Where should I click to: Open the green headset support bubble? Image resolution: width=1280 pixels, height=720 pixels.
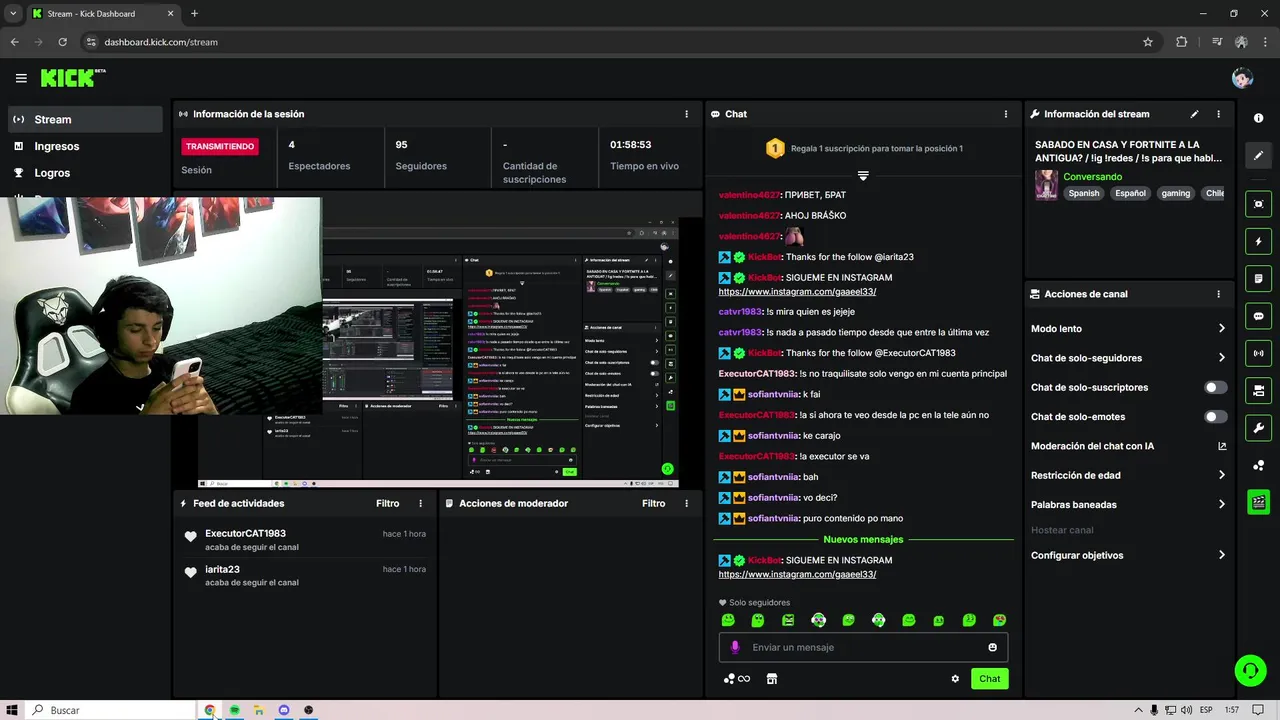(1250, 670)
